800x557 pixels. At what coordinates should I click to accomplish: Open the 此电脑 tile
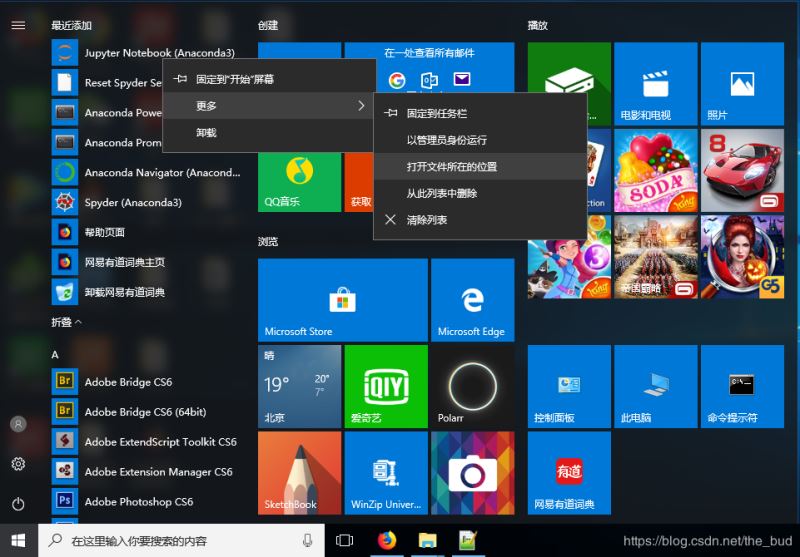[656, 386]
